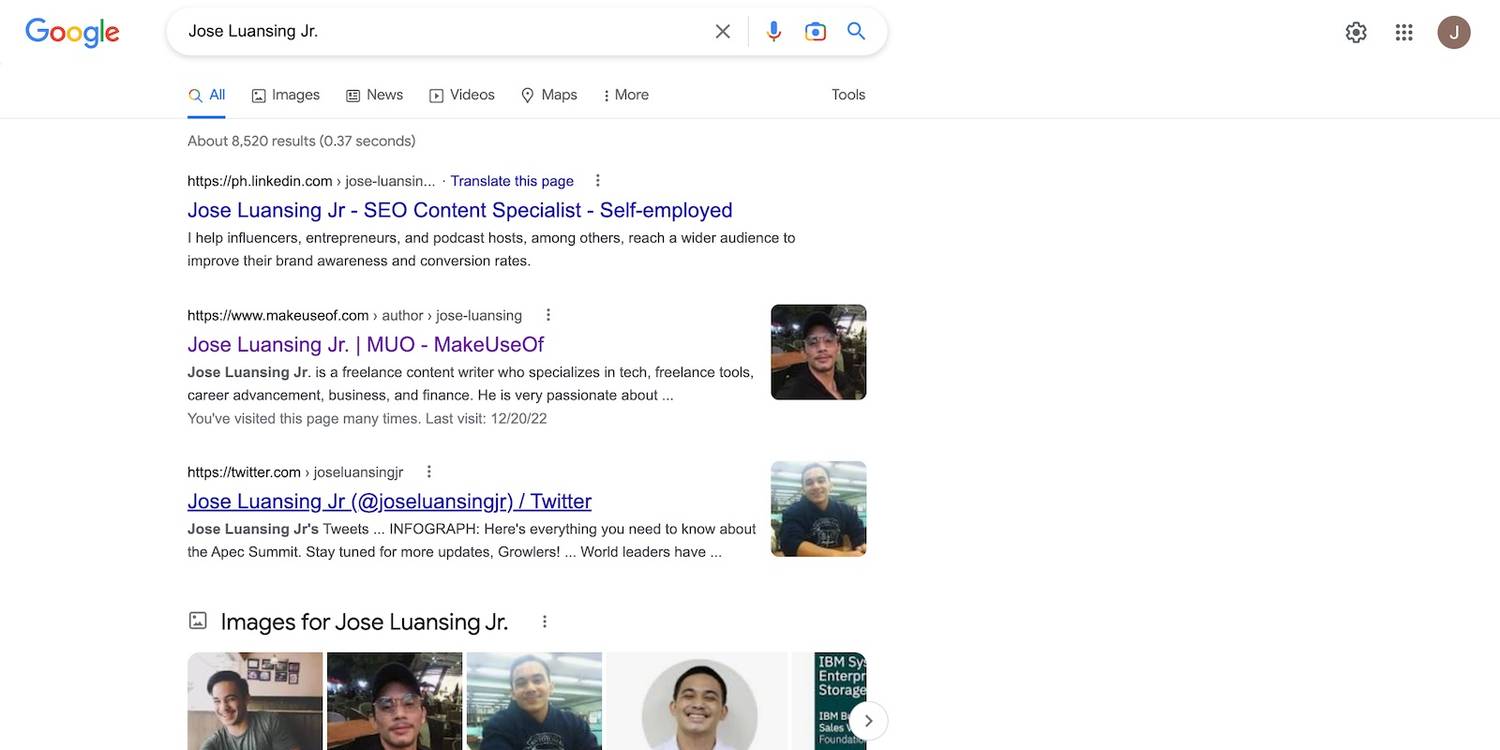Submit search with magnifier icon
The width and height of the screenshot is (1500, 750).
(856, 31)
